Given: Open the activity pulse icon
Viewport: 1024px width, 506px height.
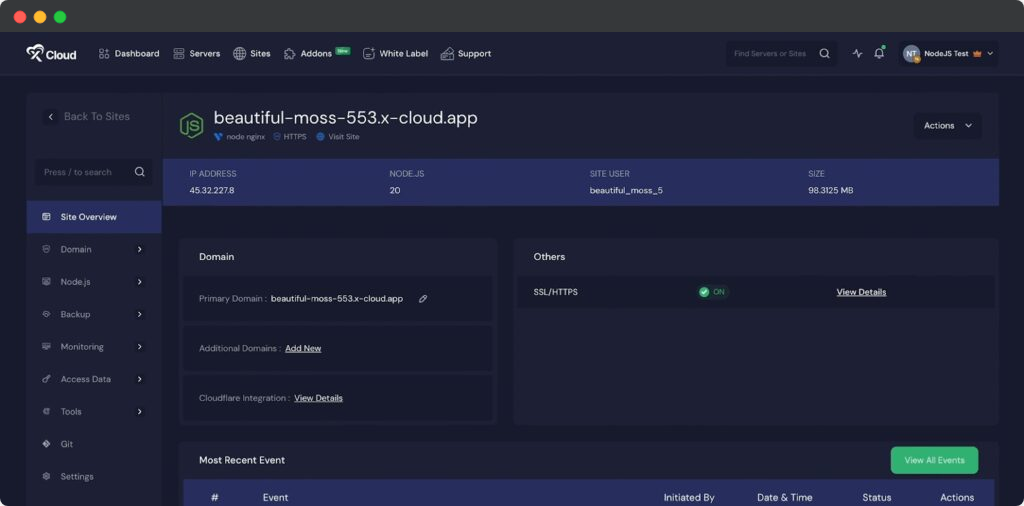Looking at the screenshot, I should (x=857, y=54).
